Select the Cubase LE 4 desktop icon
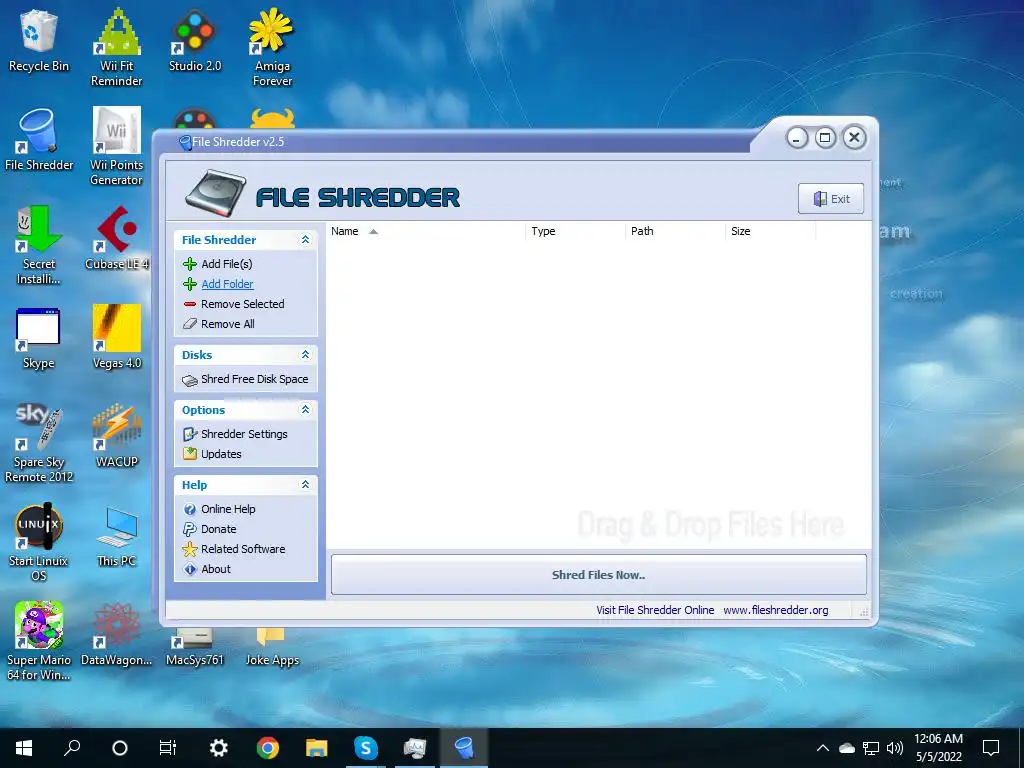The height and width of the screenshot is (768, 1024). pyautogui.click(x=117, y=238)
